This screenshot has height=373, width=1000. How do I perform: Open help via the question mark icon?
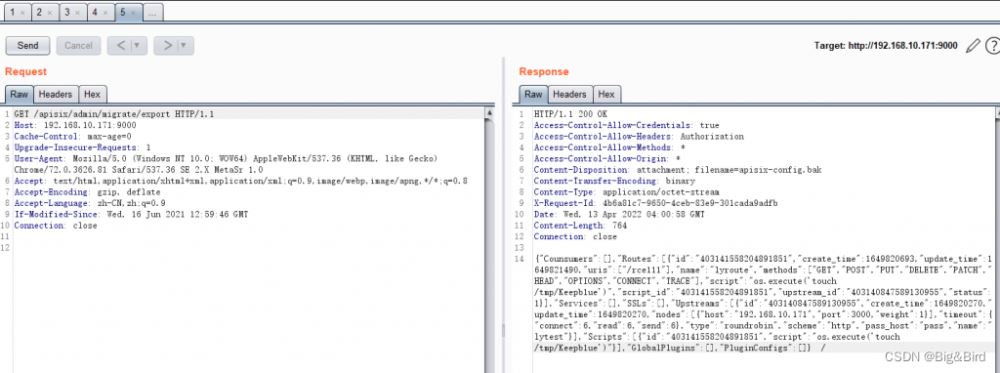(992, 45)
